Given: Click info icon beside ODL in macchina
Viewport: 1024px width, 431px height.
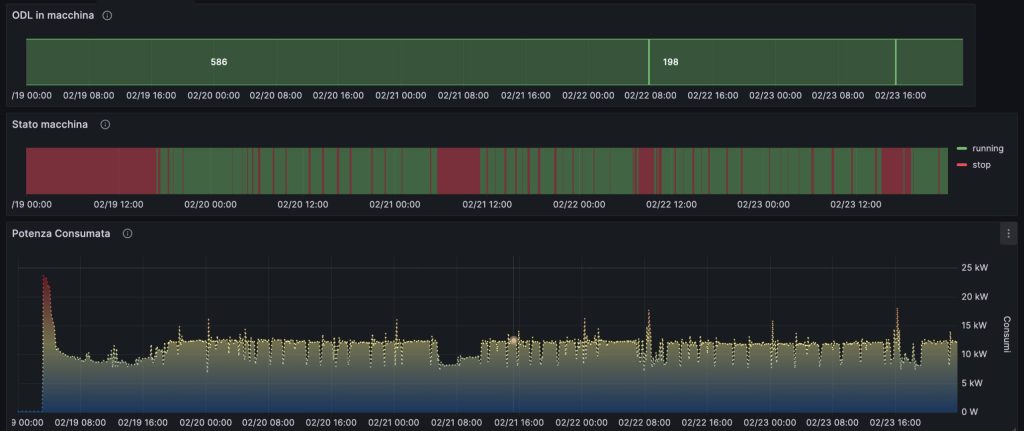Looking at the screenshot, I should tap(107, 16).
